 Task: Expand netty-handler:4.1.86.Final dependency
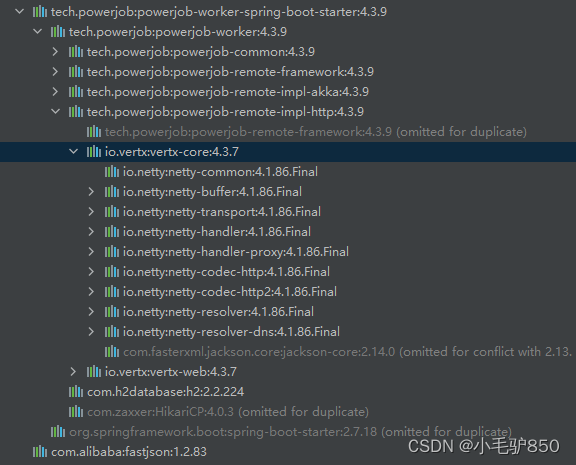click(x=91, y=232)
